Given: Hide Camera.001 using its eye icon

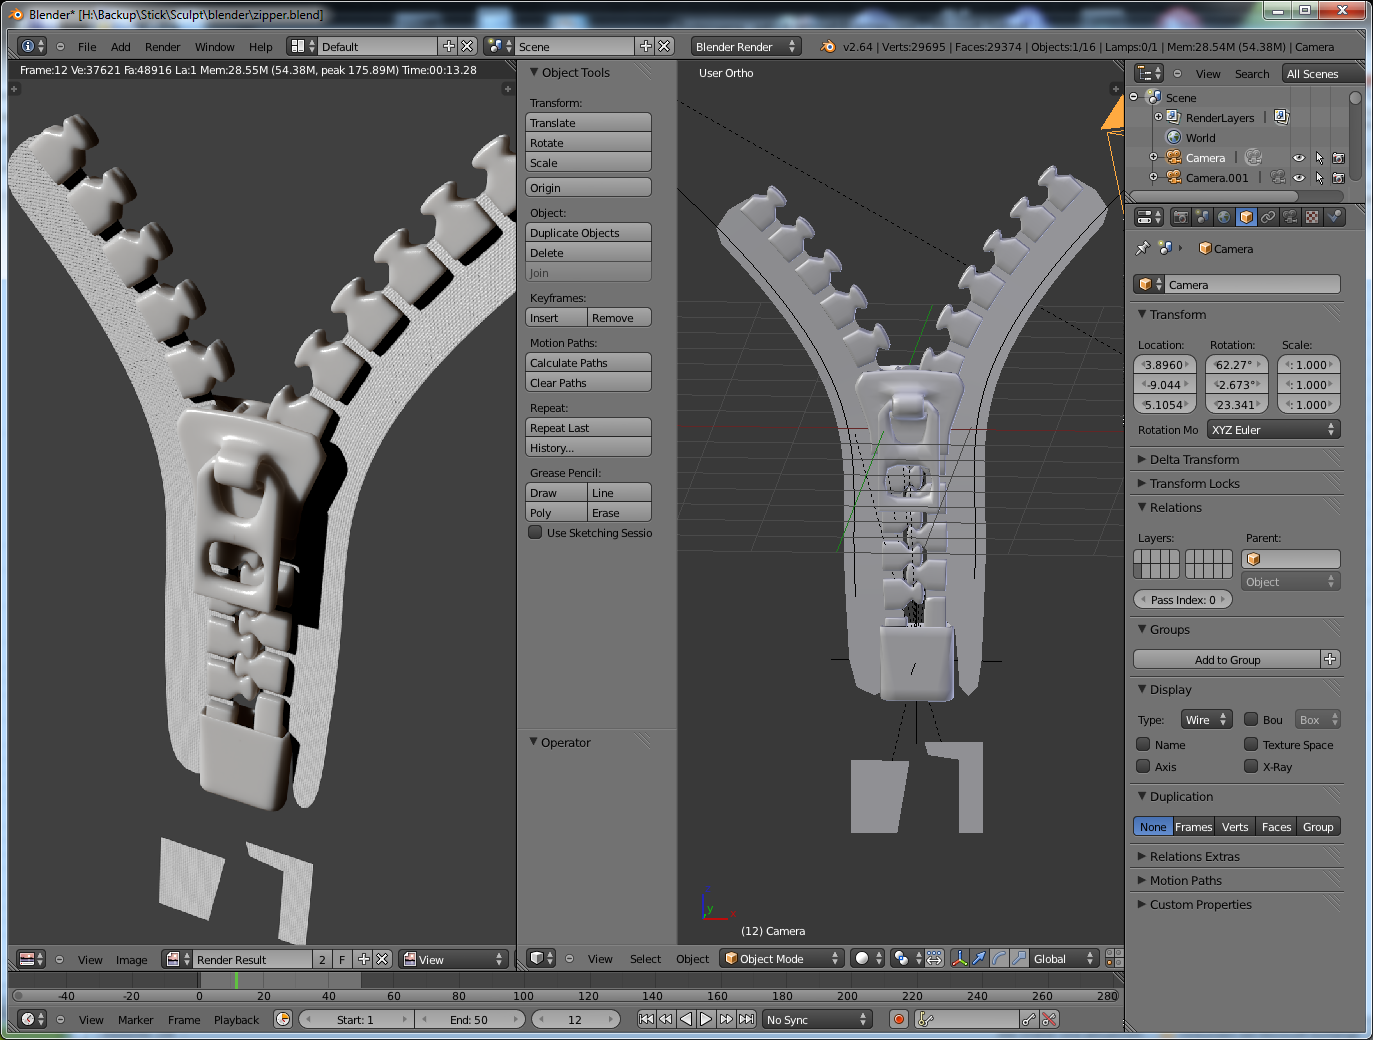Looking at the screenshot, I should [x=1298, y=178].
